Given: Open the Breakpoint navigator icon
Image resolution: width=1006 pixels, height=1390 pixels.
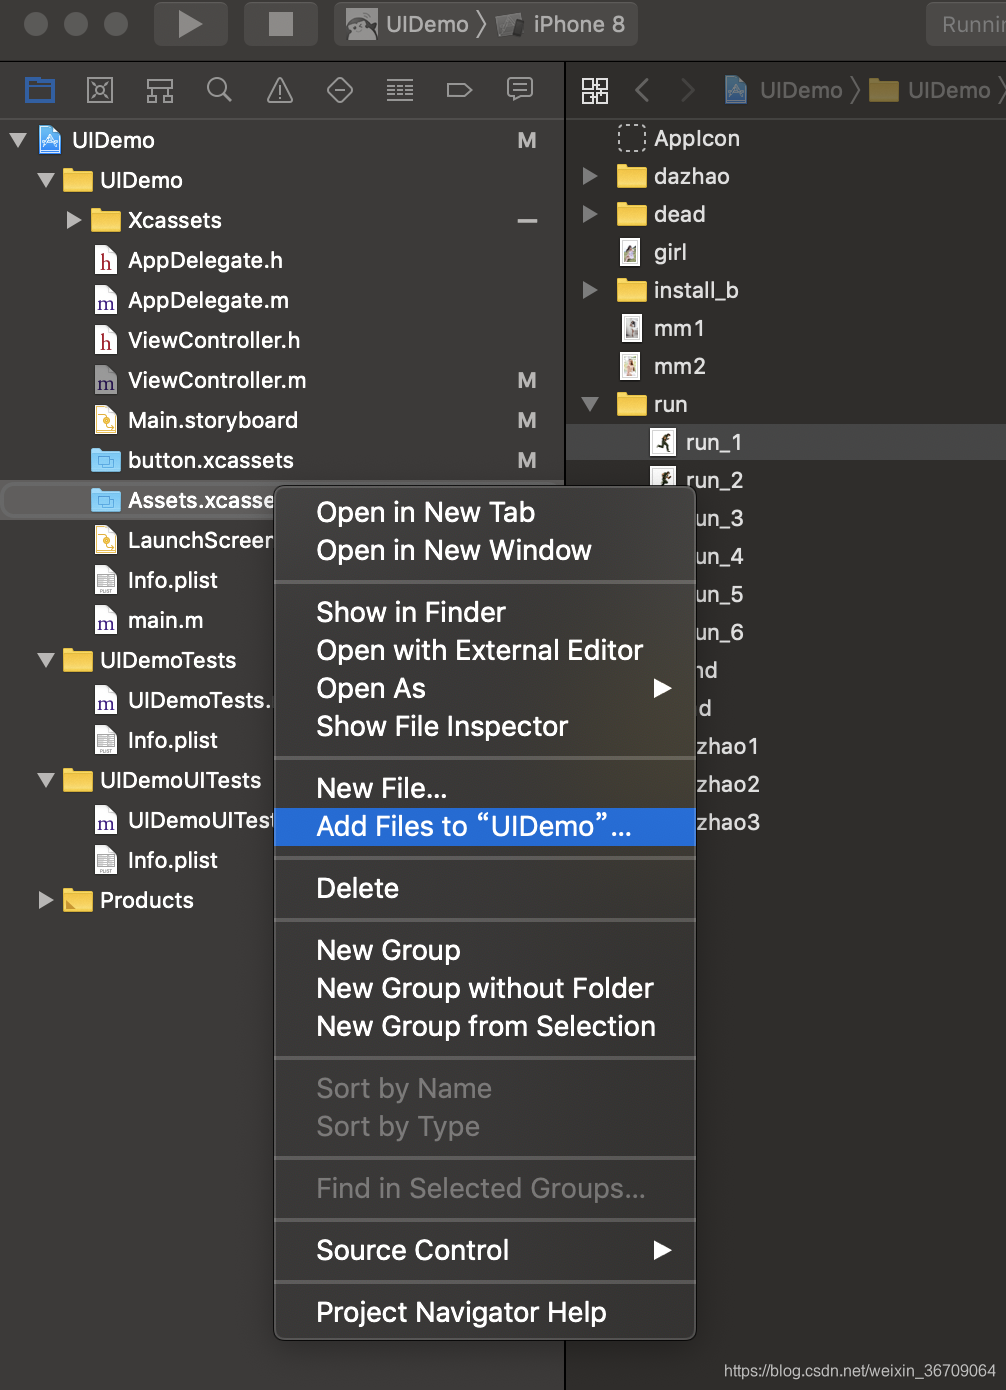Looking at the screenshot, I should tap(459, 90).
